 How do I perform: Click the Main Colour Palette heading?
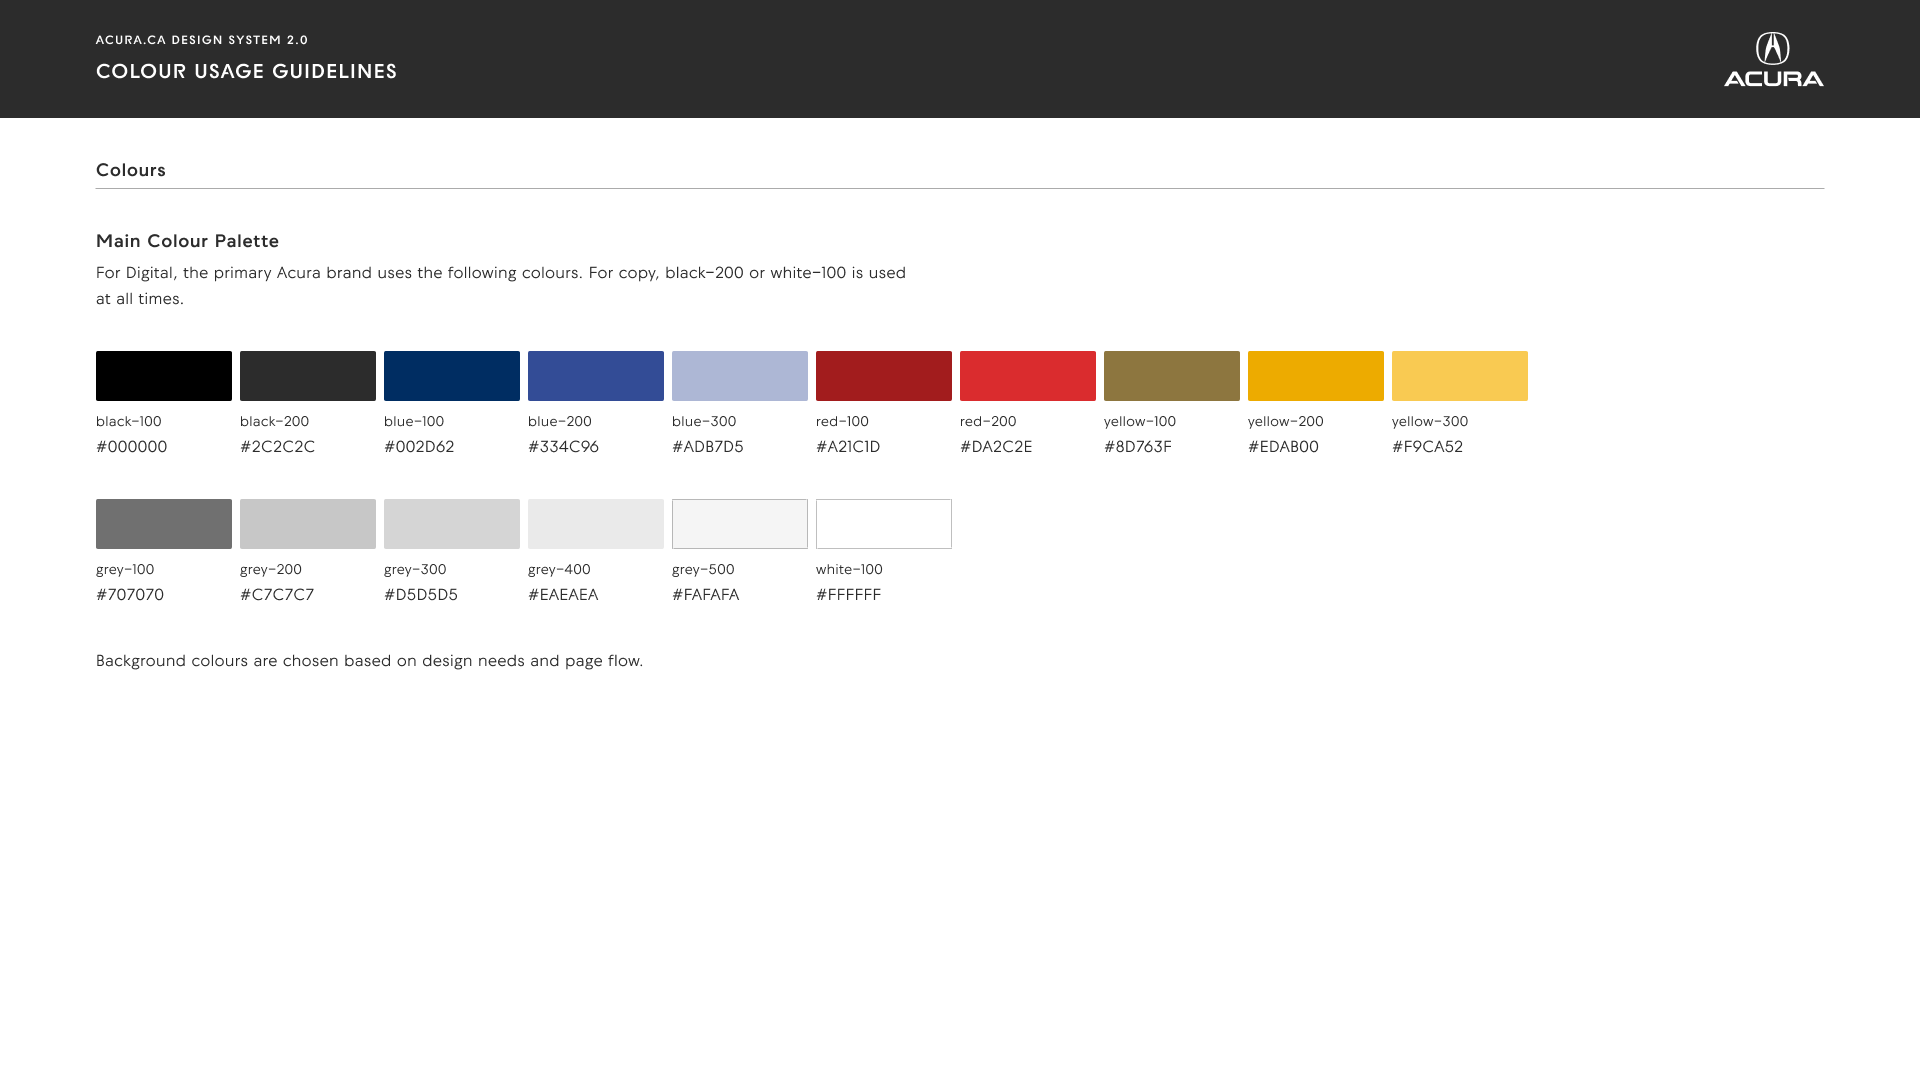point(187,241)
